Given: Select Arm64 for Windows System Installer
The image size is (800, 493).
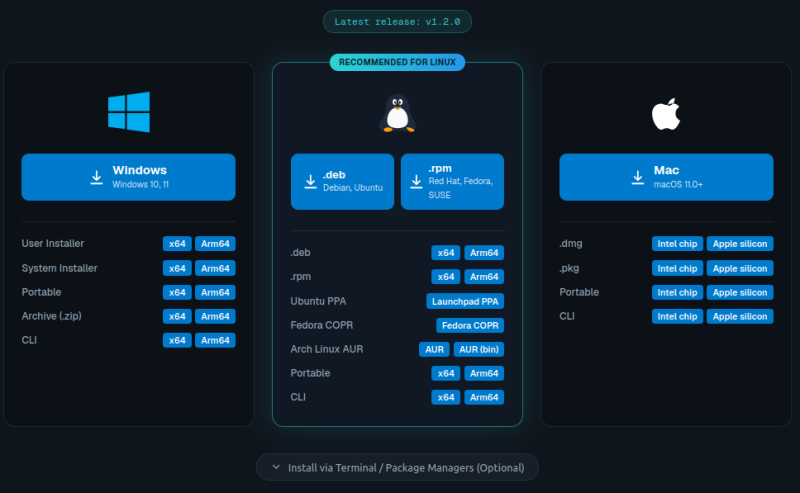Looking at the screenshot, I should 215,268.
